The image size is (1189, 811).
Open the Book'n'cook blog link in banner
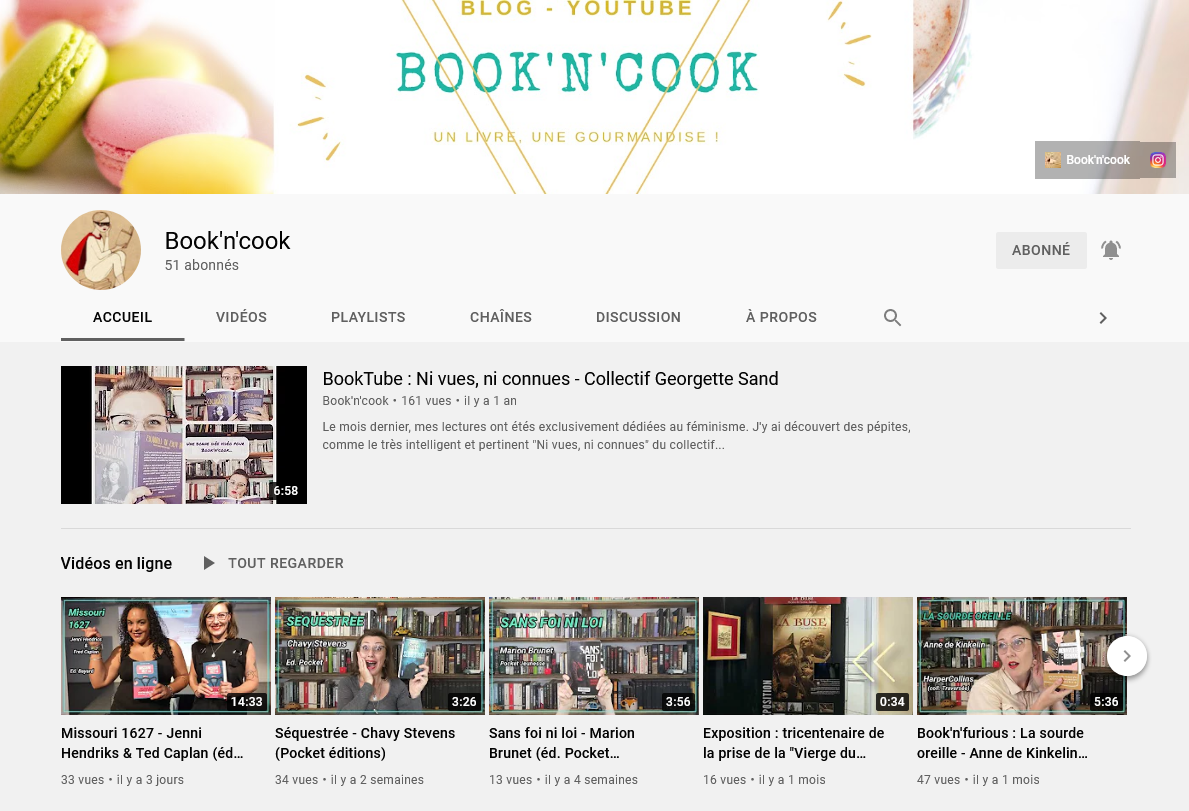point(1087,160)
